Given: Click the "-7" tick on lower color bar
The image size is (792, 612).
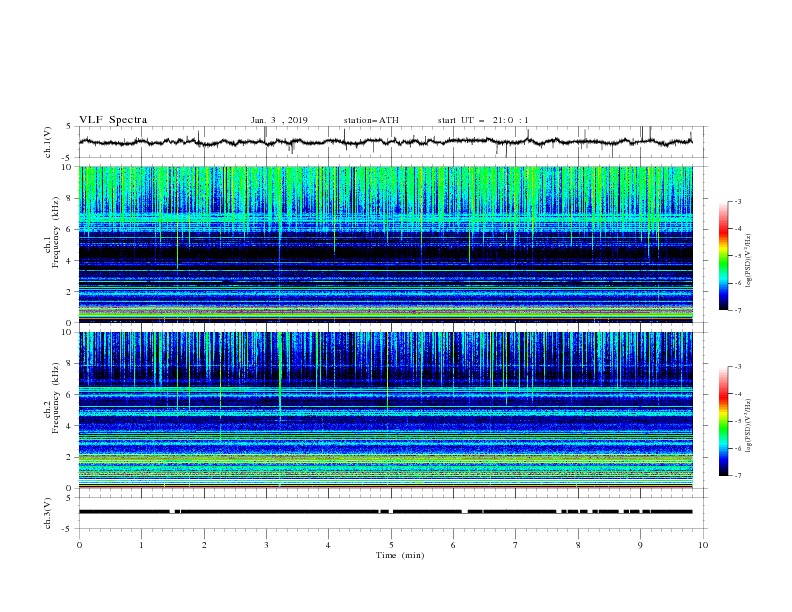Looking at the screenshot, I should click(738, 476).
